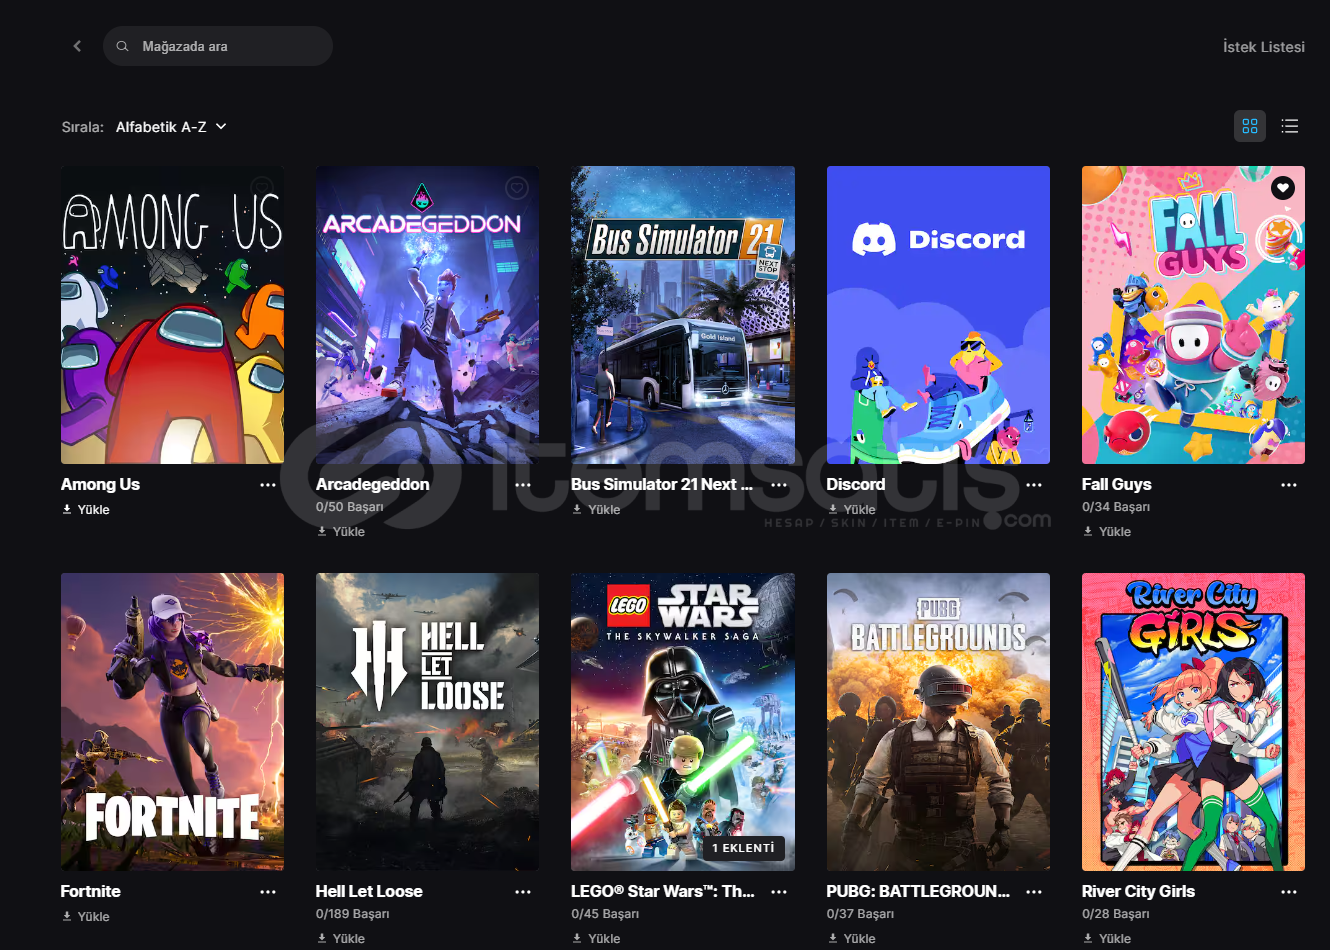Viewport: 1330px width, 950px height.
Task: Click '0/50 Başarı' under Arcadegeddon
Action: point(350,507)
